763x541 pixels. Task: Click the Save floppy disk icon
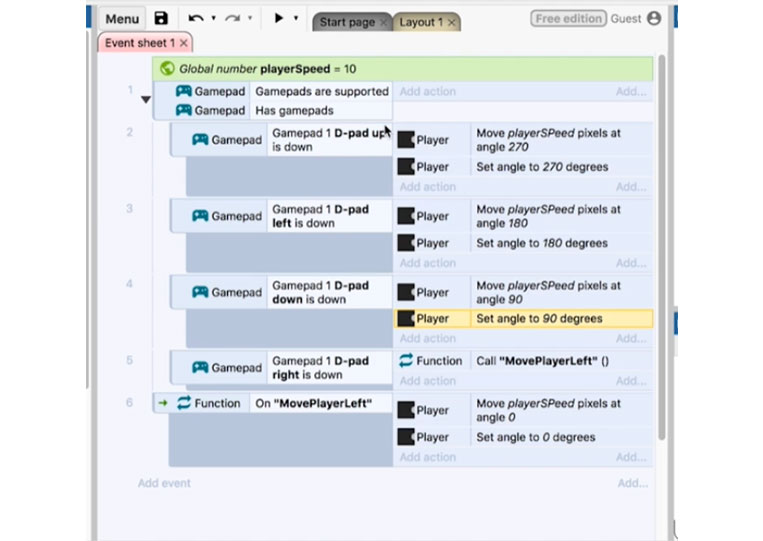[x=161, y=18]
